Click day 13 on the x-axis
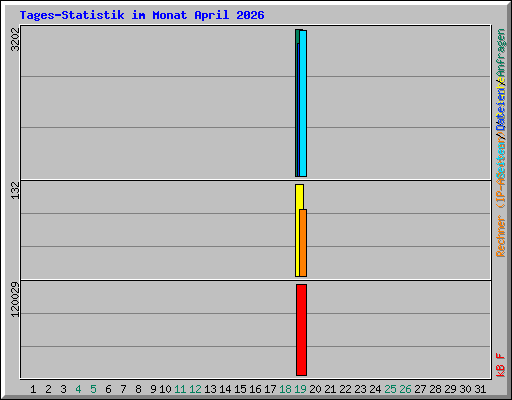512x400 pixels. click(210, 389)
